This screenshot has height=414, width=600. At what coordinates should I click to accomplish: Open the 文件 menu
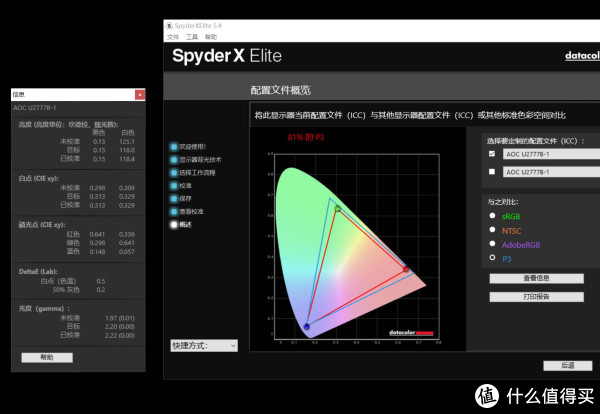point(173,37)
